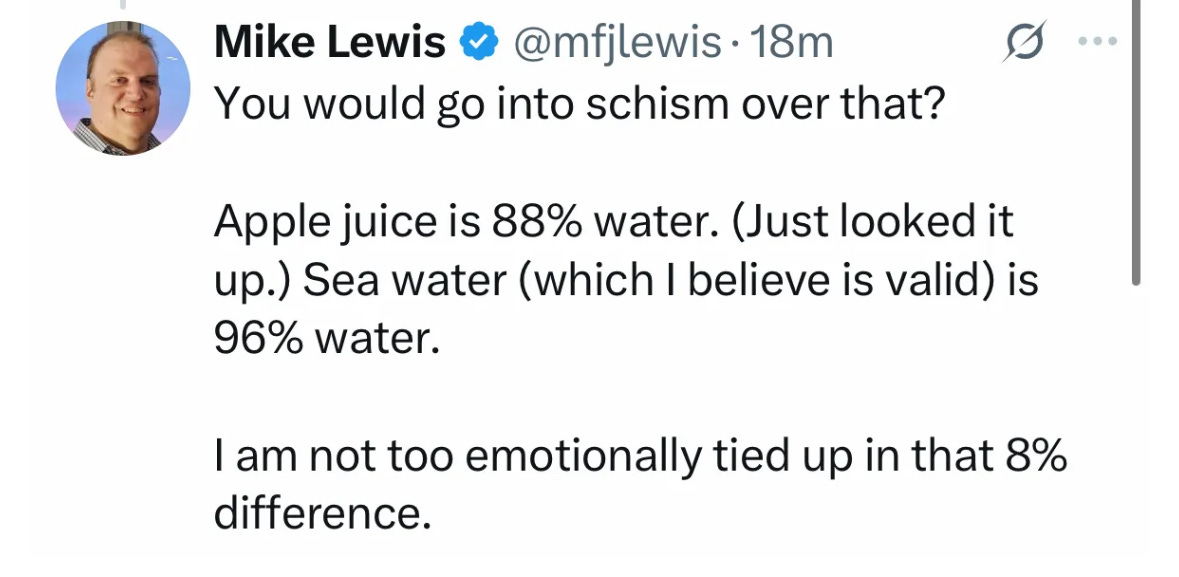The height and width of the screenshot is (577, 1179).
Task: Click the Mike Lewis display name
Action: tap(330, 42)
